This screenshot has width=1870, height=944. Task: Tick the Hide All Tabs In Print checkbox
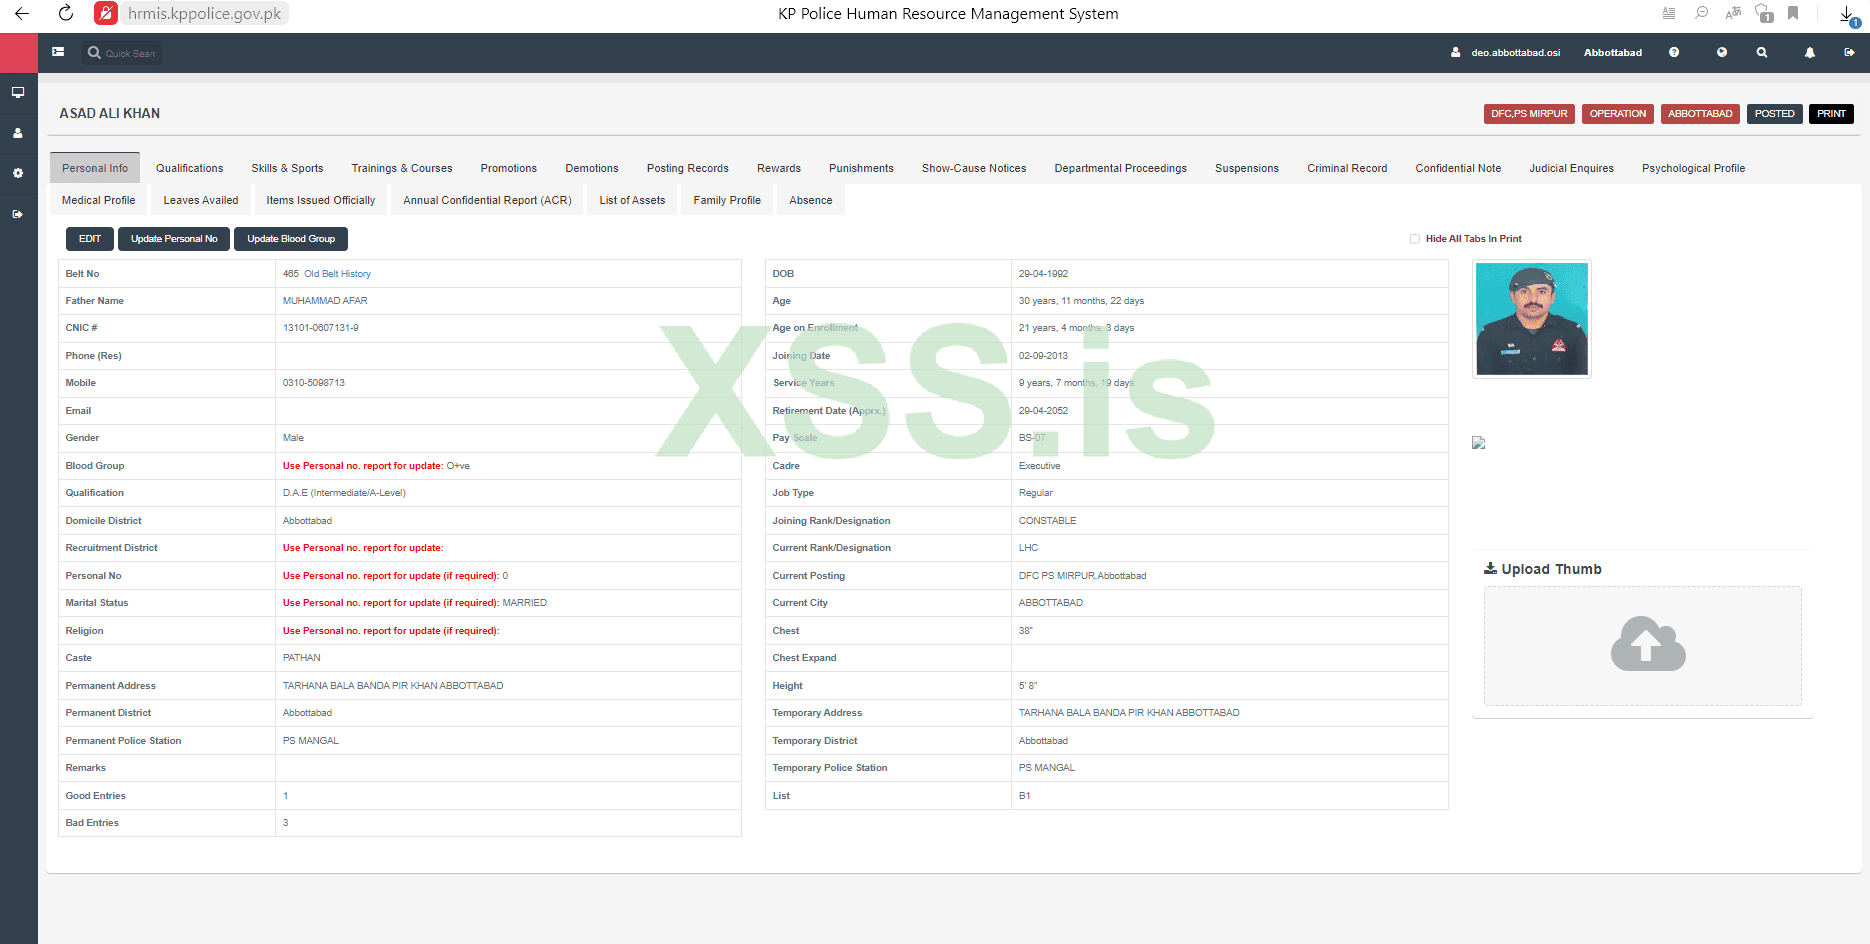1415,239
